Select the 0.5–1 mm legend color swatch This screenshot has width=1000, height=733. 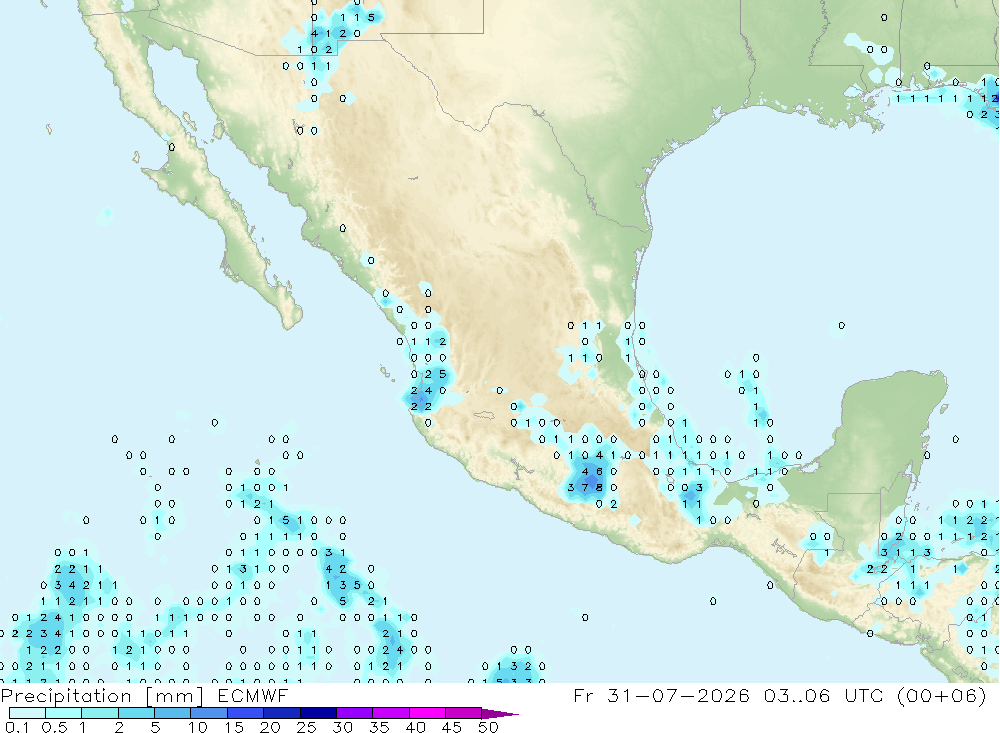pyautogui.click(x=63, y=713)
